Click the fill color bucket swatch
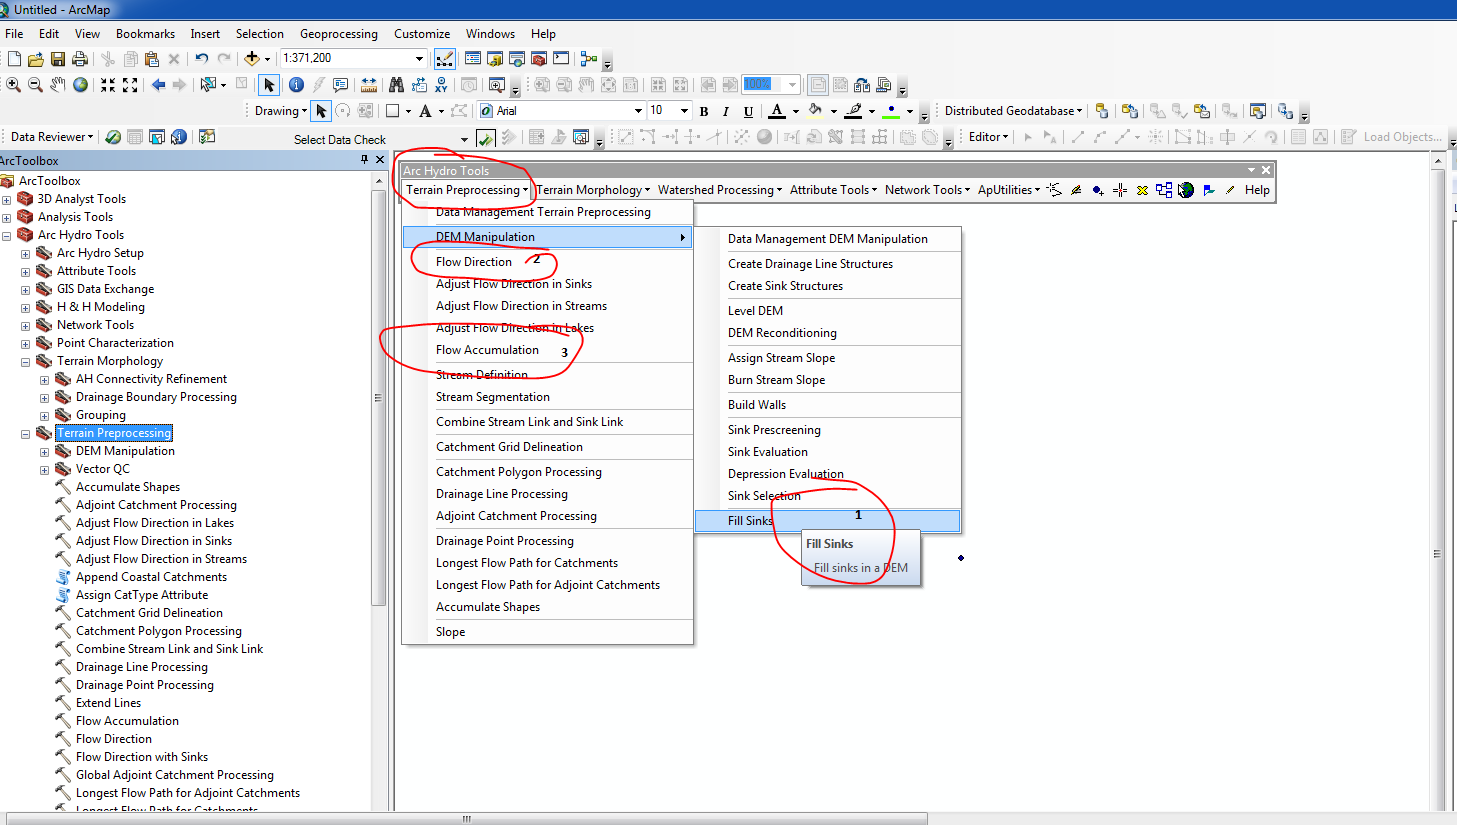 tap(815, 111)
